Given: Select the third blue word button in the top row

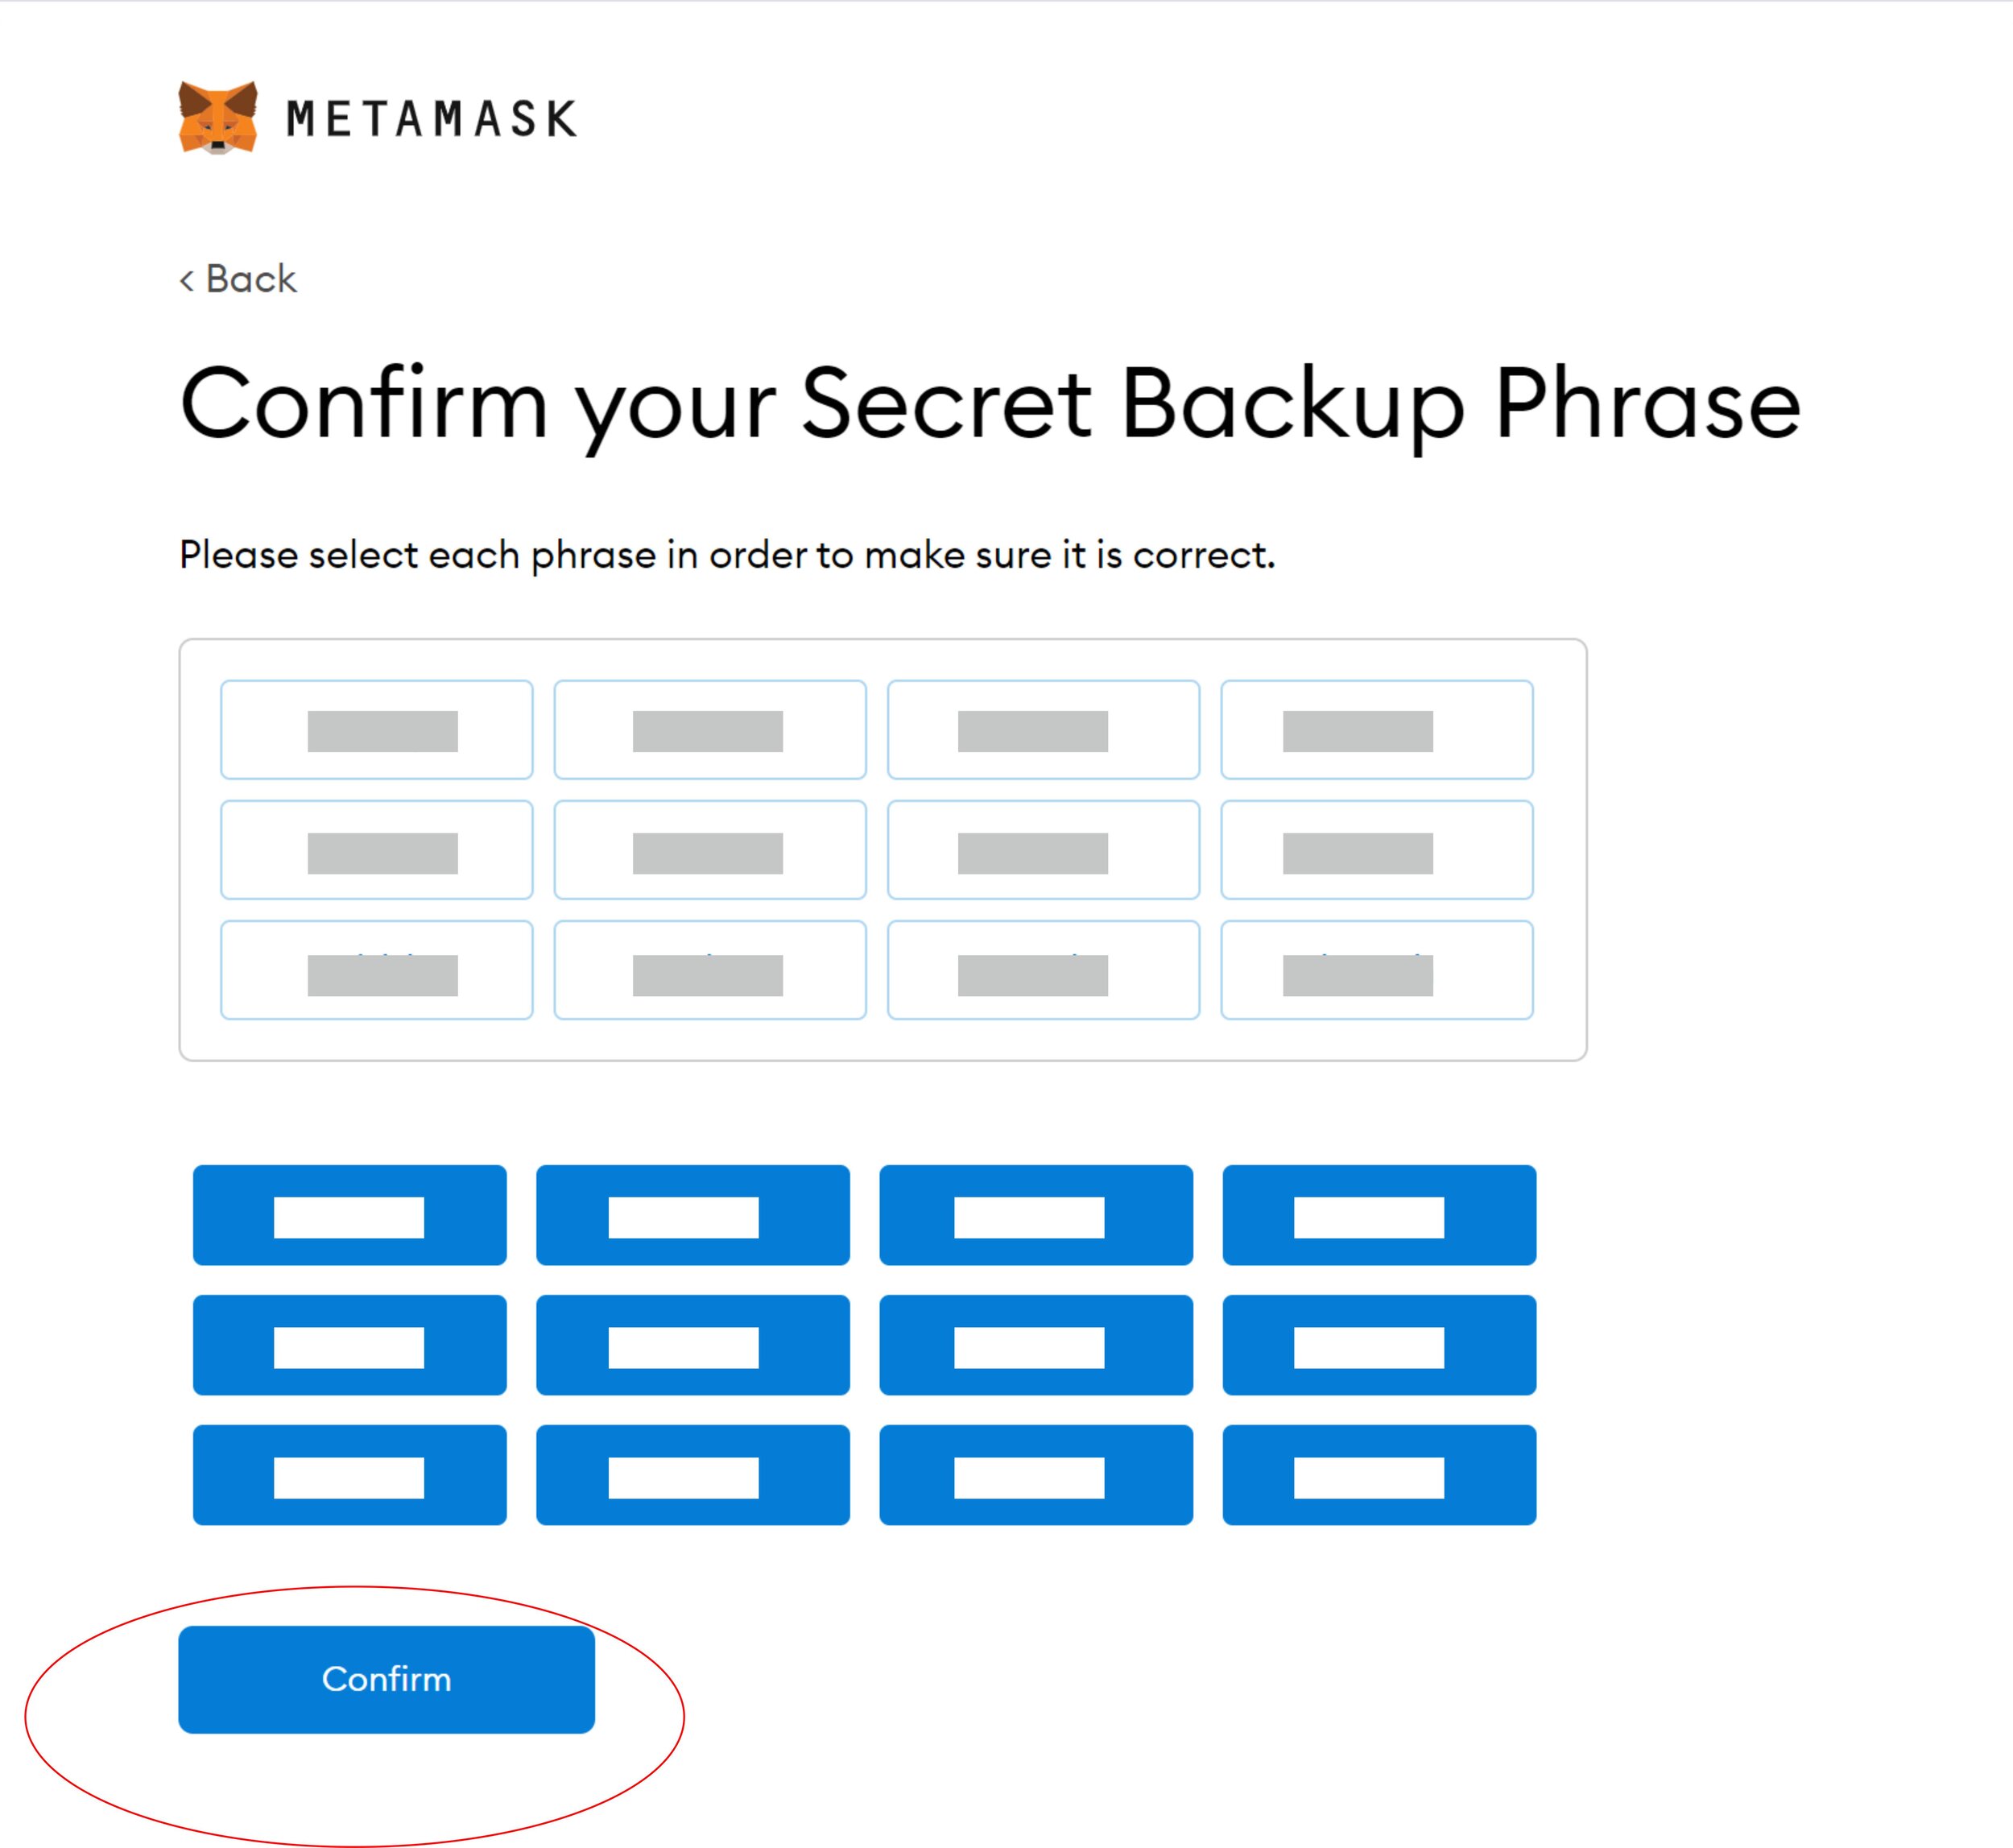Looking at the screenshot, I should click(1035, 1215).
